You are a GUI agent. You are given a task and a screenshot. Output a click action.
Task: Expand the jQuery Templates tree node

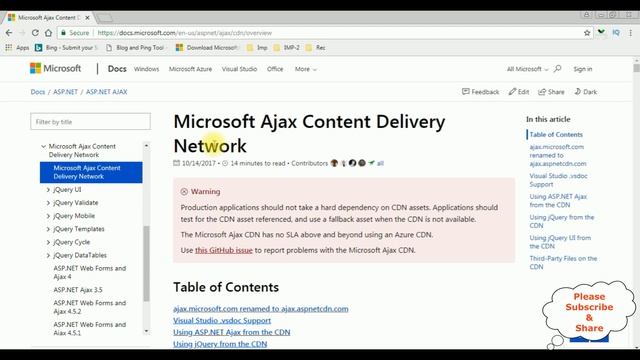click(48, 229)
